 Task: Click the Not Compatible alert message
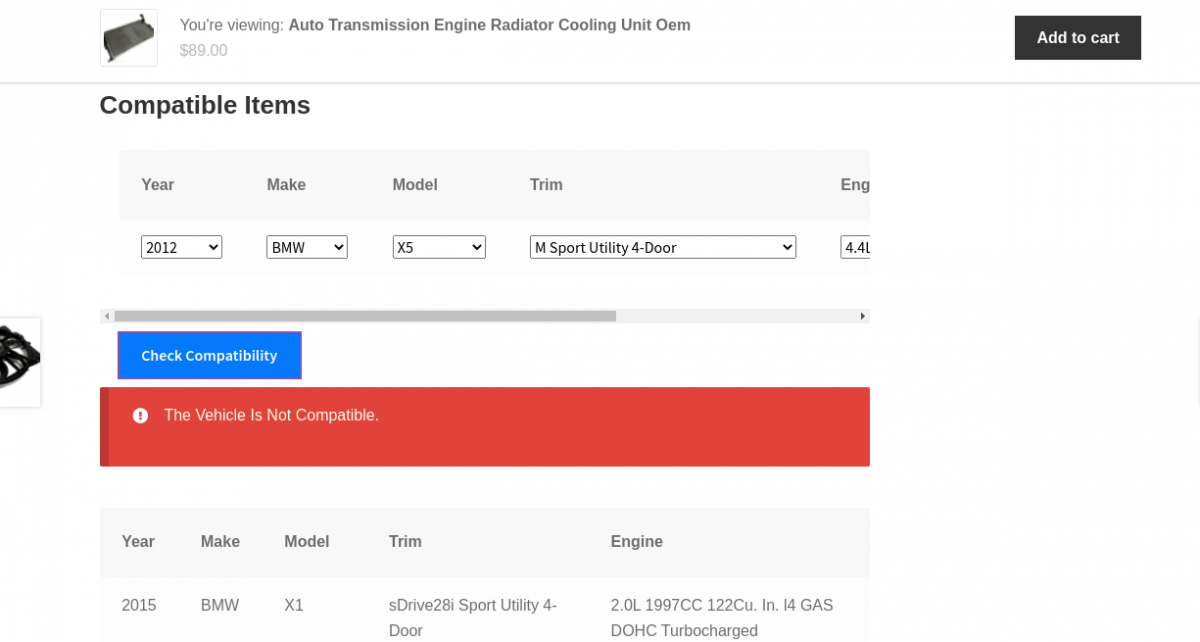(271, 415)
